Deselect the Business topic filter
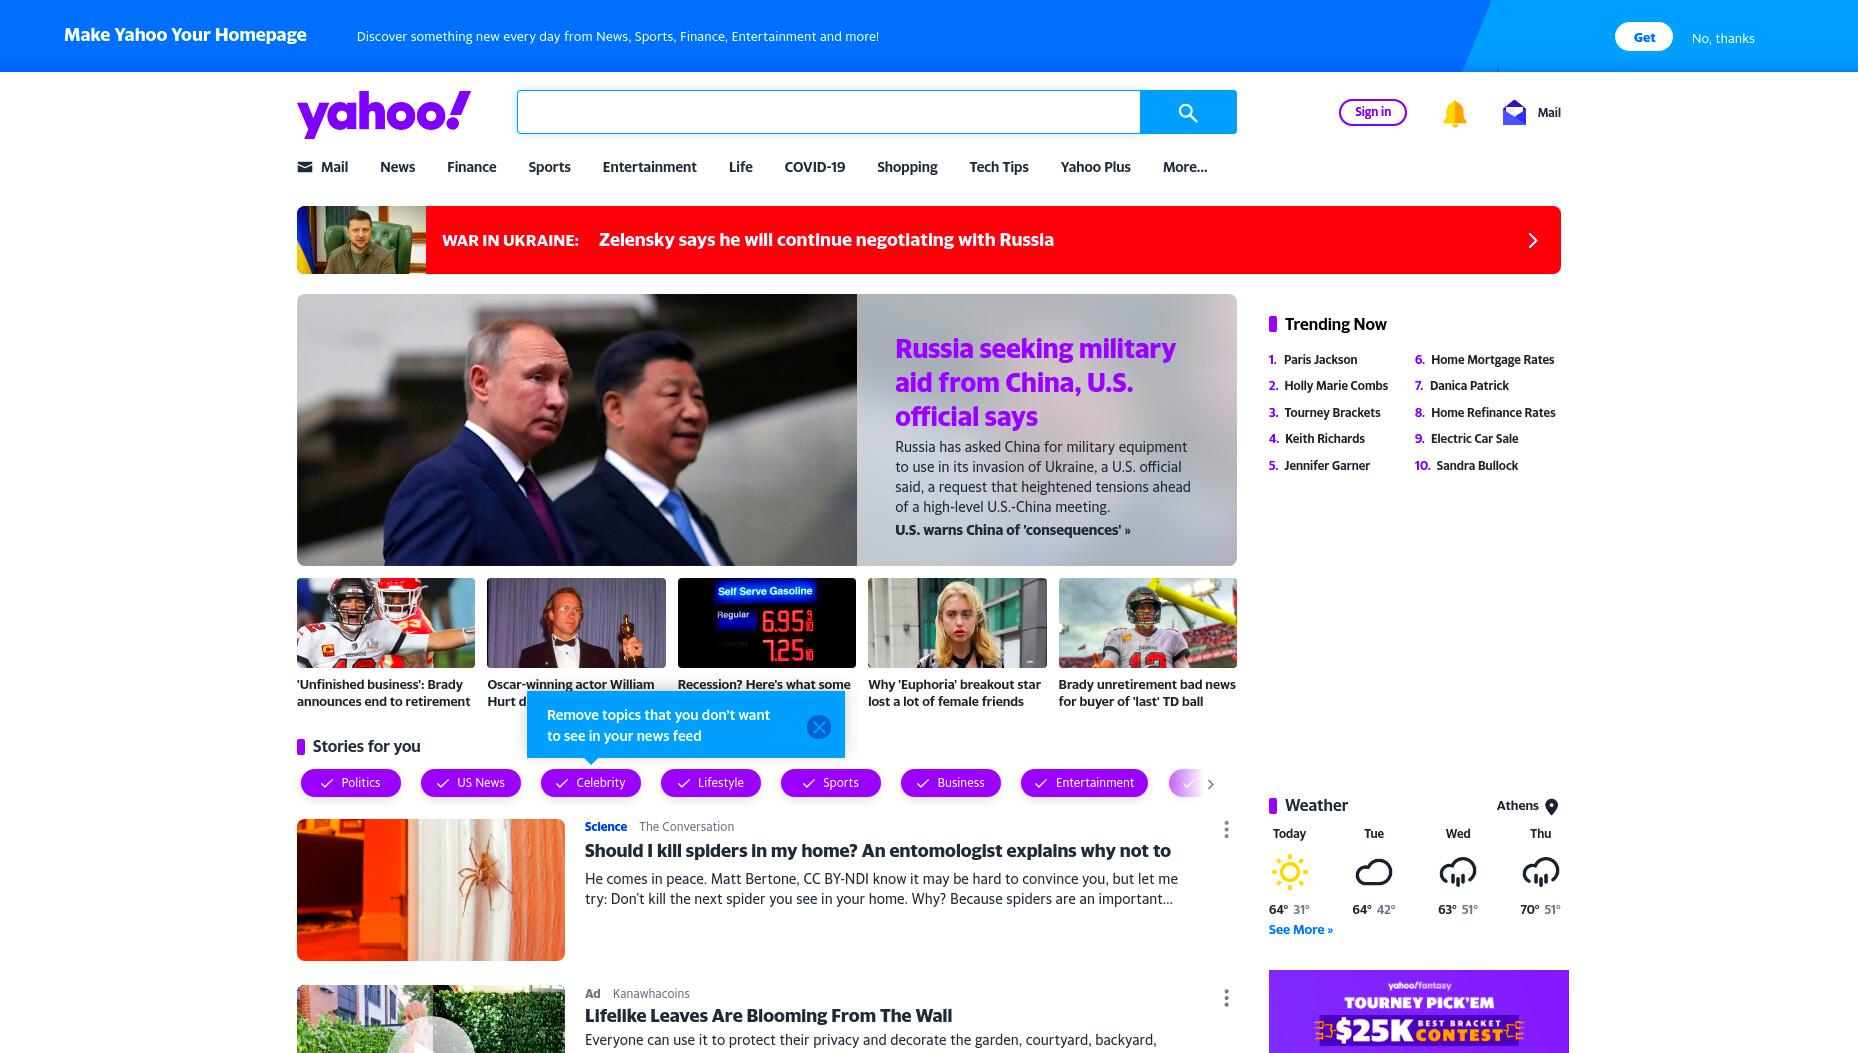Image resolution: width=1858 pixels, height=1053 pixels. pos(951,783)
